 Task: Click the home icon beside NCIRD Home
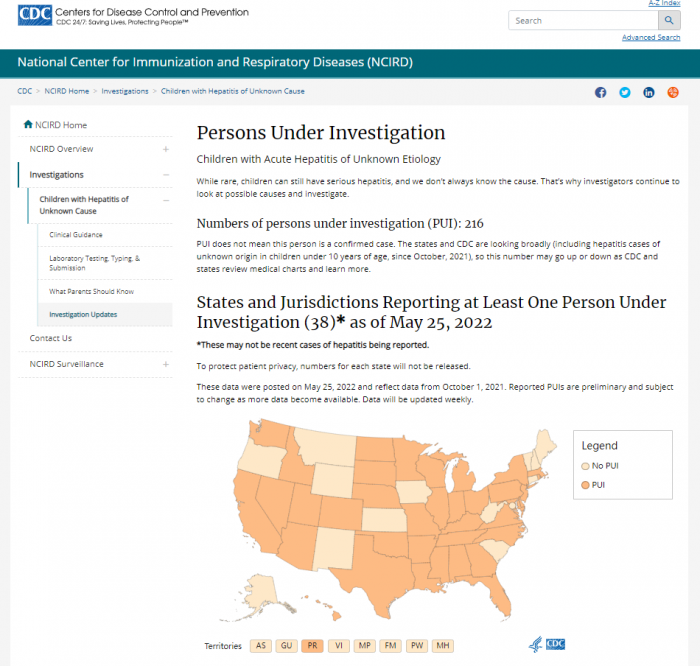(x=27, y=125)
